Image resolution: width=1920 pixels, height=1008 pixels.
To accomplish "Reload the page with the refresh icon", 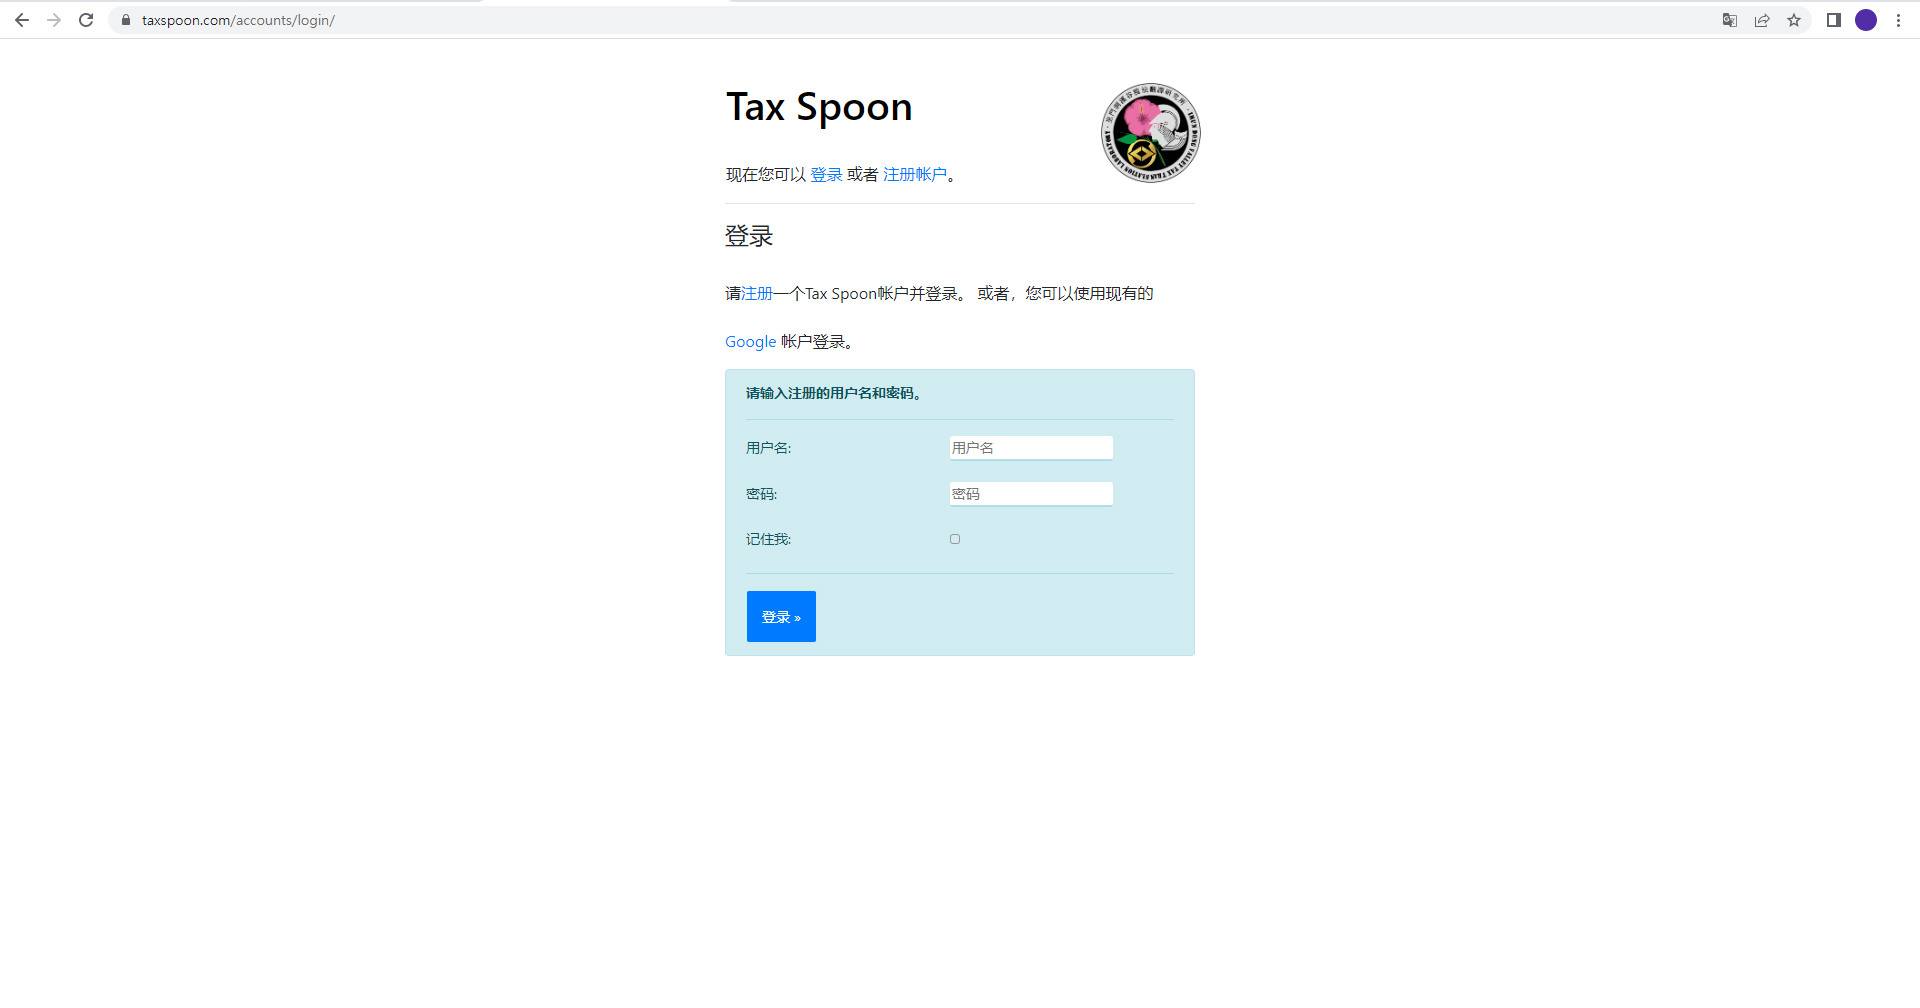I will click(x=86, y=20).
